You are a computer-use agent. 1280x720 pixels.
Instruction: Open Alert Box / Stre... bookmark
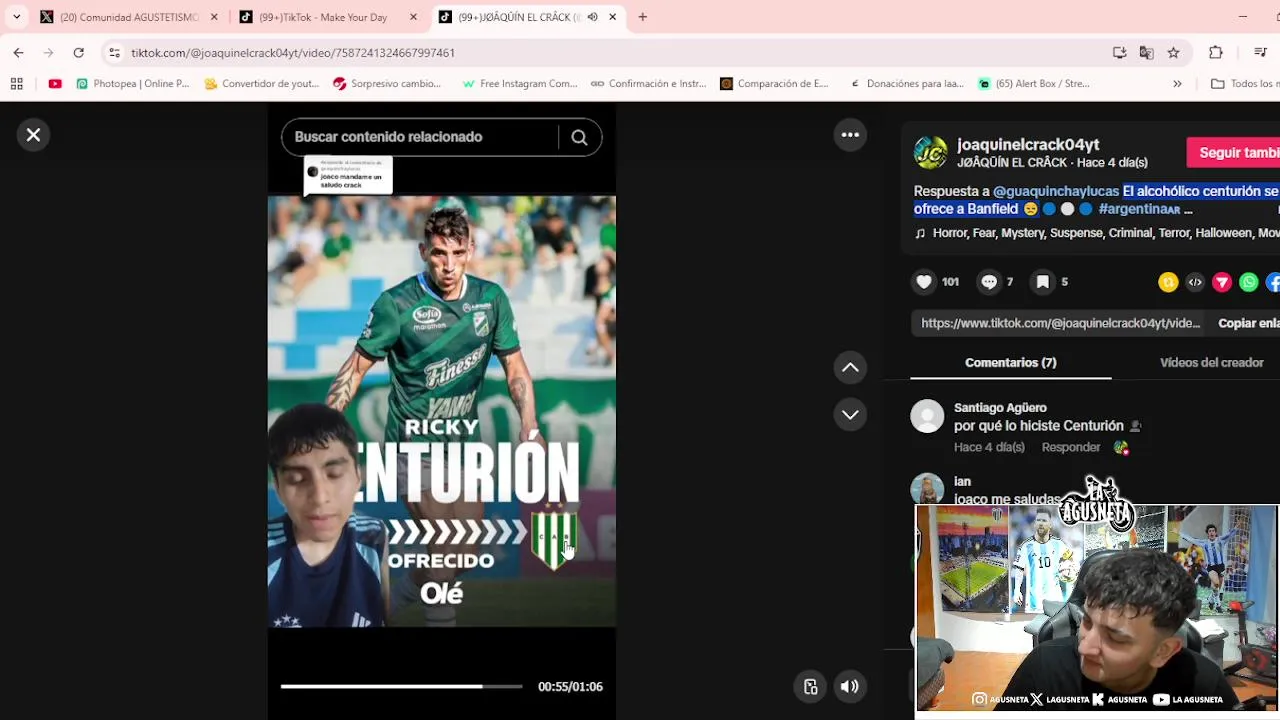(x=1034, y=84)
